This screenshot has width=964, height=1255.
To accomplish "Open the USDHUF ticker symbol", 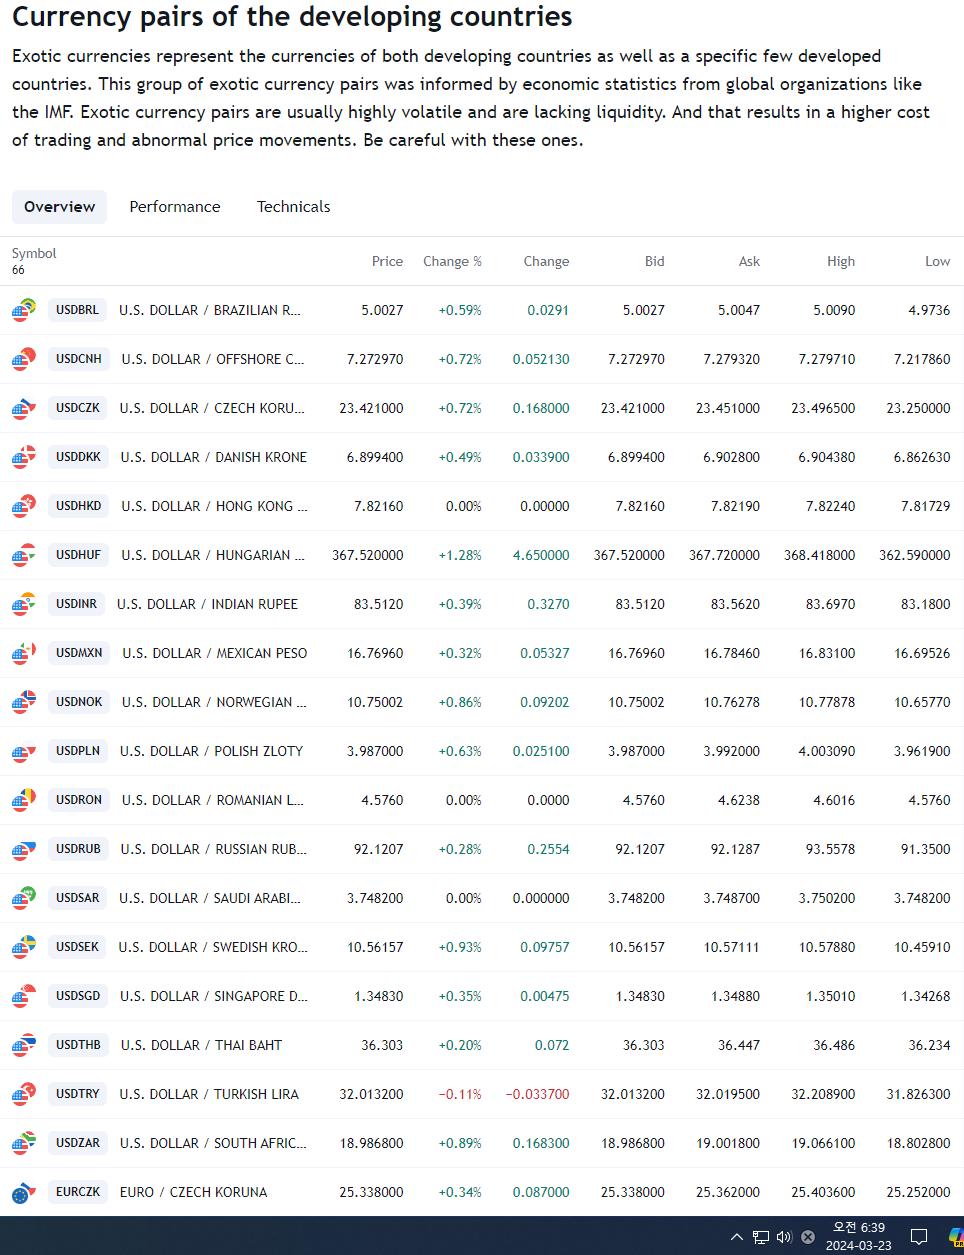I will tap(78, 555).
